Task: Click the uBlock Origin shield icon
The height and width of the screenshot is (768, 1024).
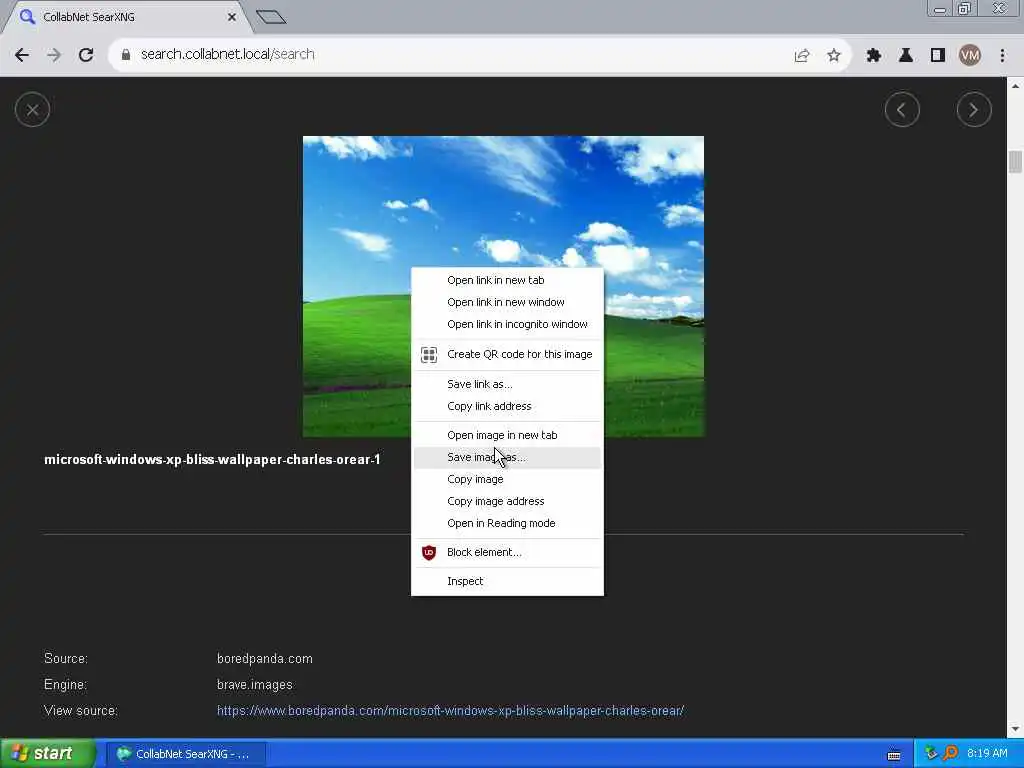Action: 429,552
